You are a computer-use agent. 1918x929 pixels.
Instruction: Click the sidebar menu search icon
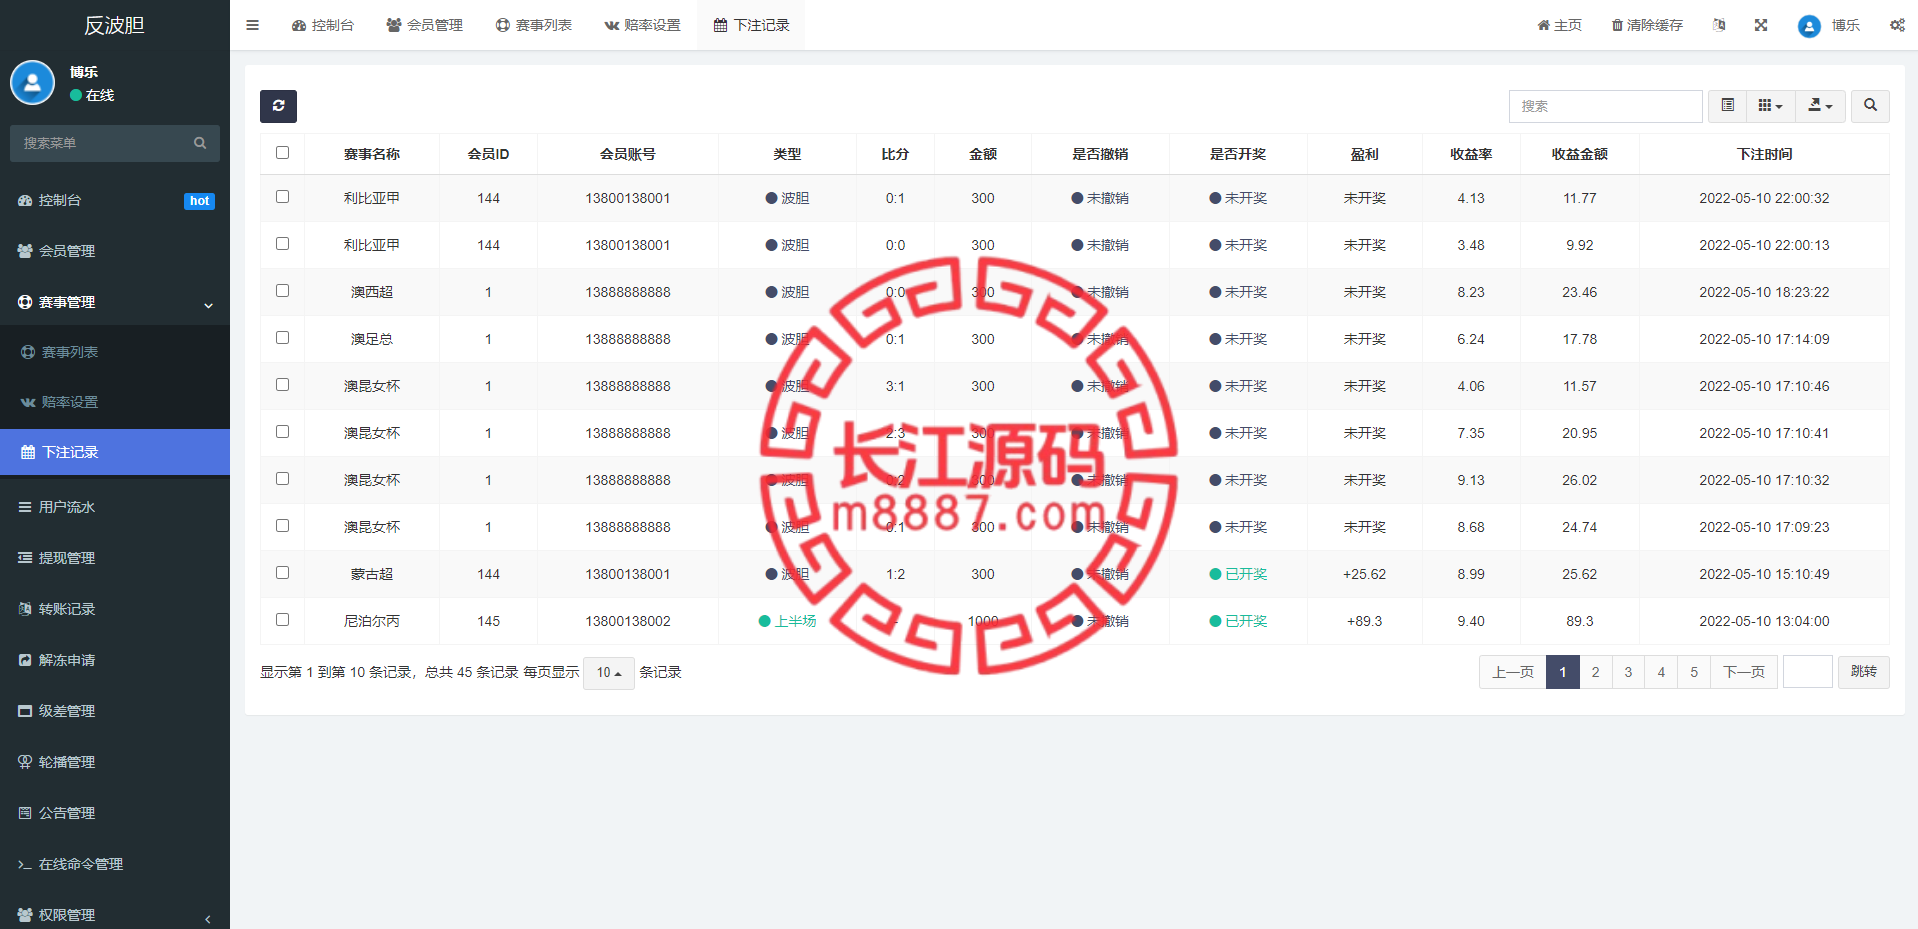pyautogui.click(x=200, y=143)
